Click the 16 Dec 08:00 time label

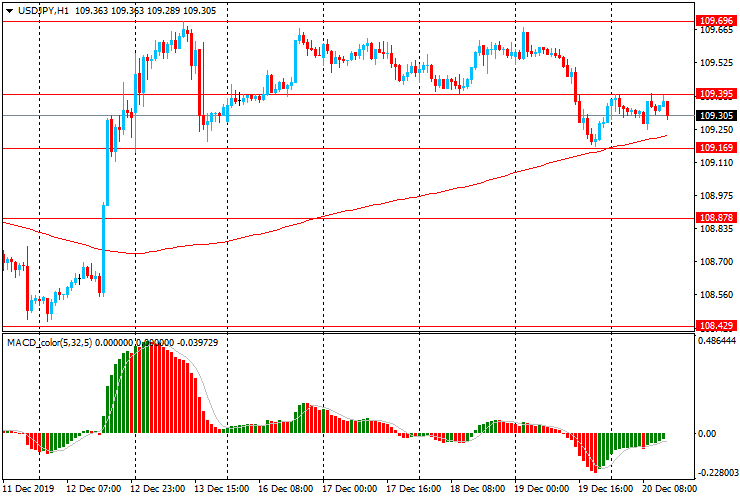coord(286,488)
